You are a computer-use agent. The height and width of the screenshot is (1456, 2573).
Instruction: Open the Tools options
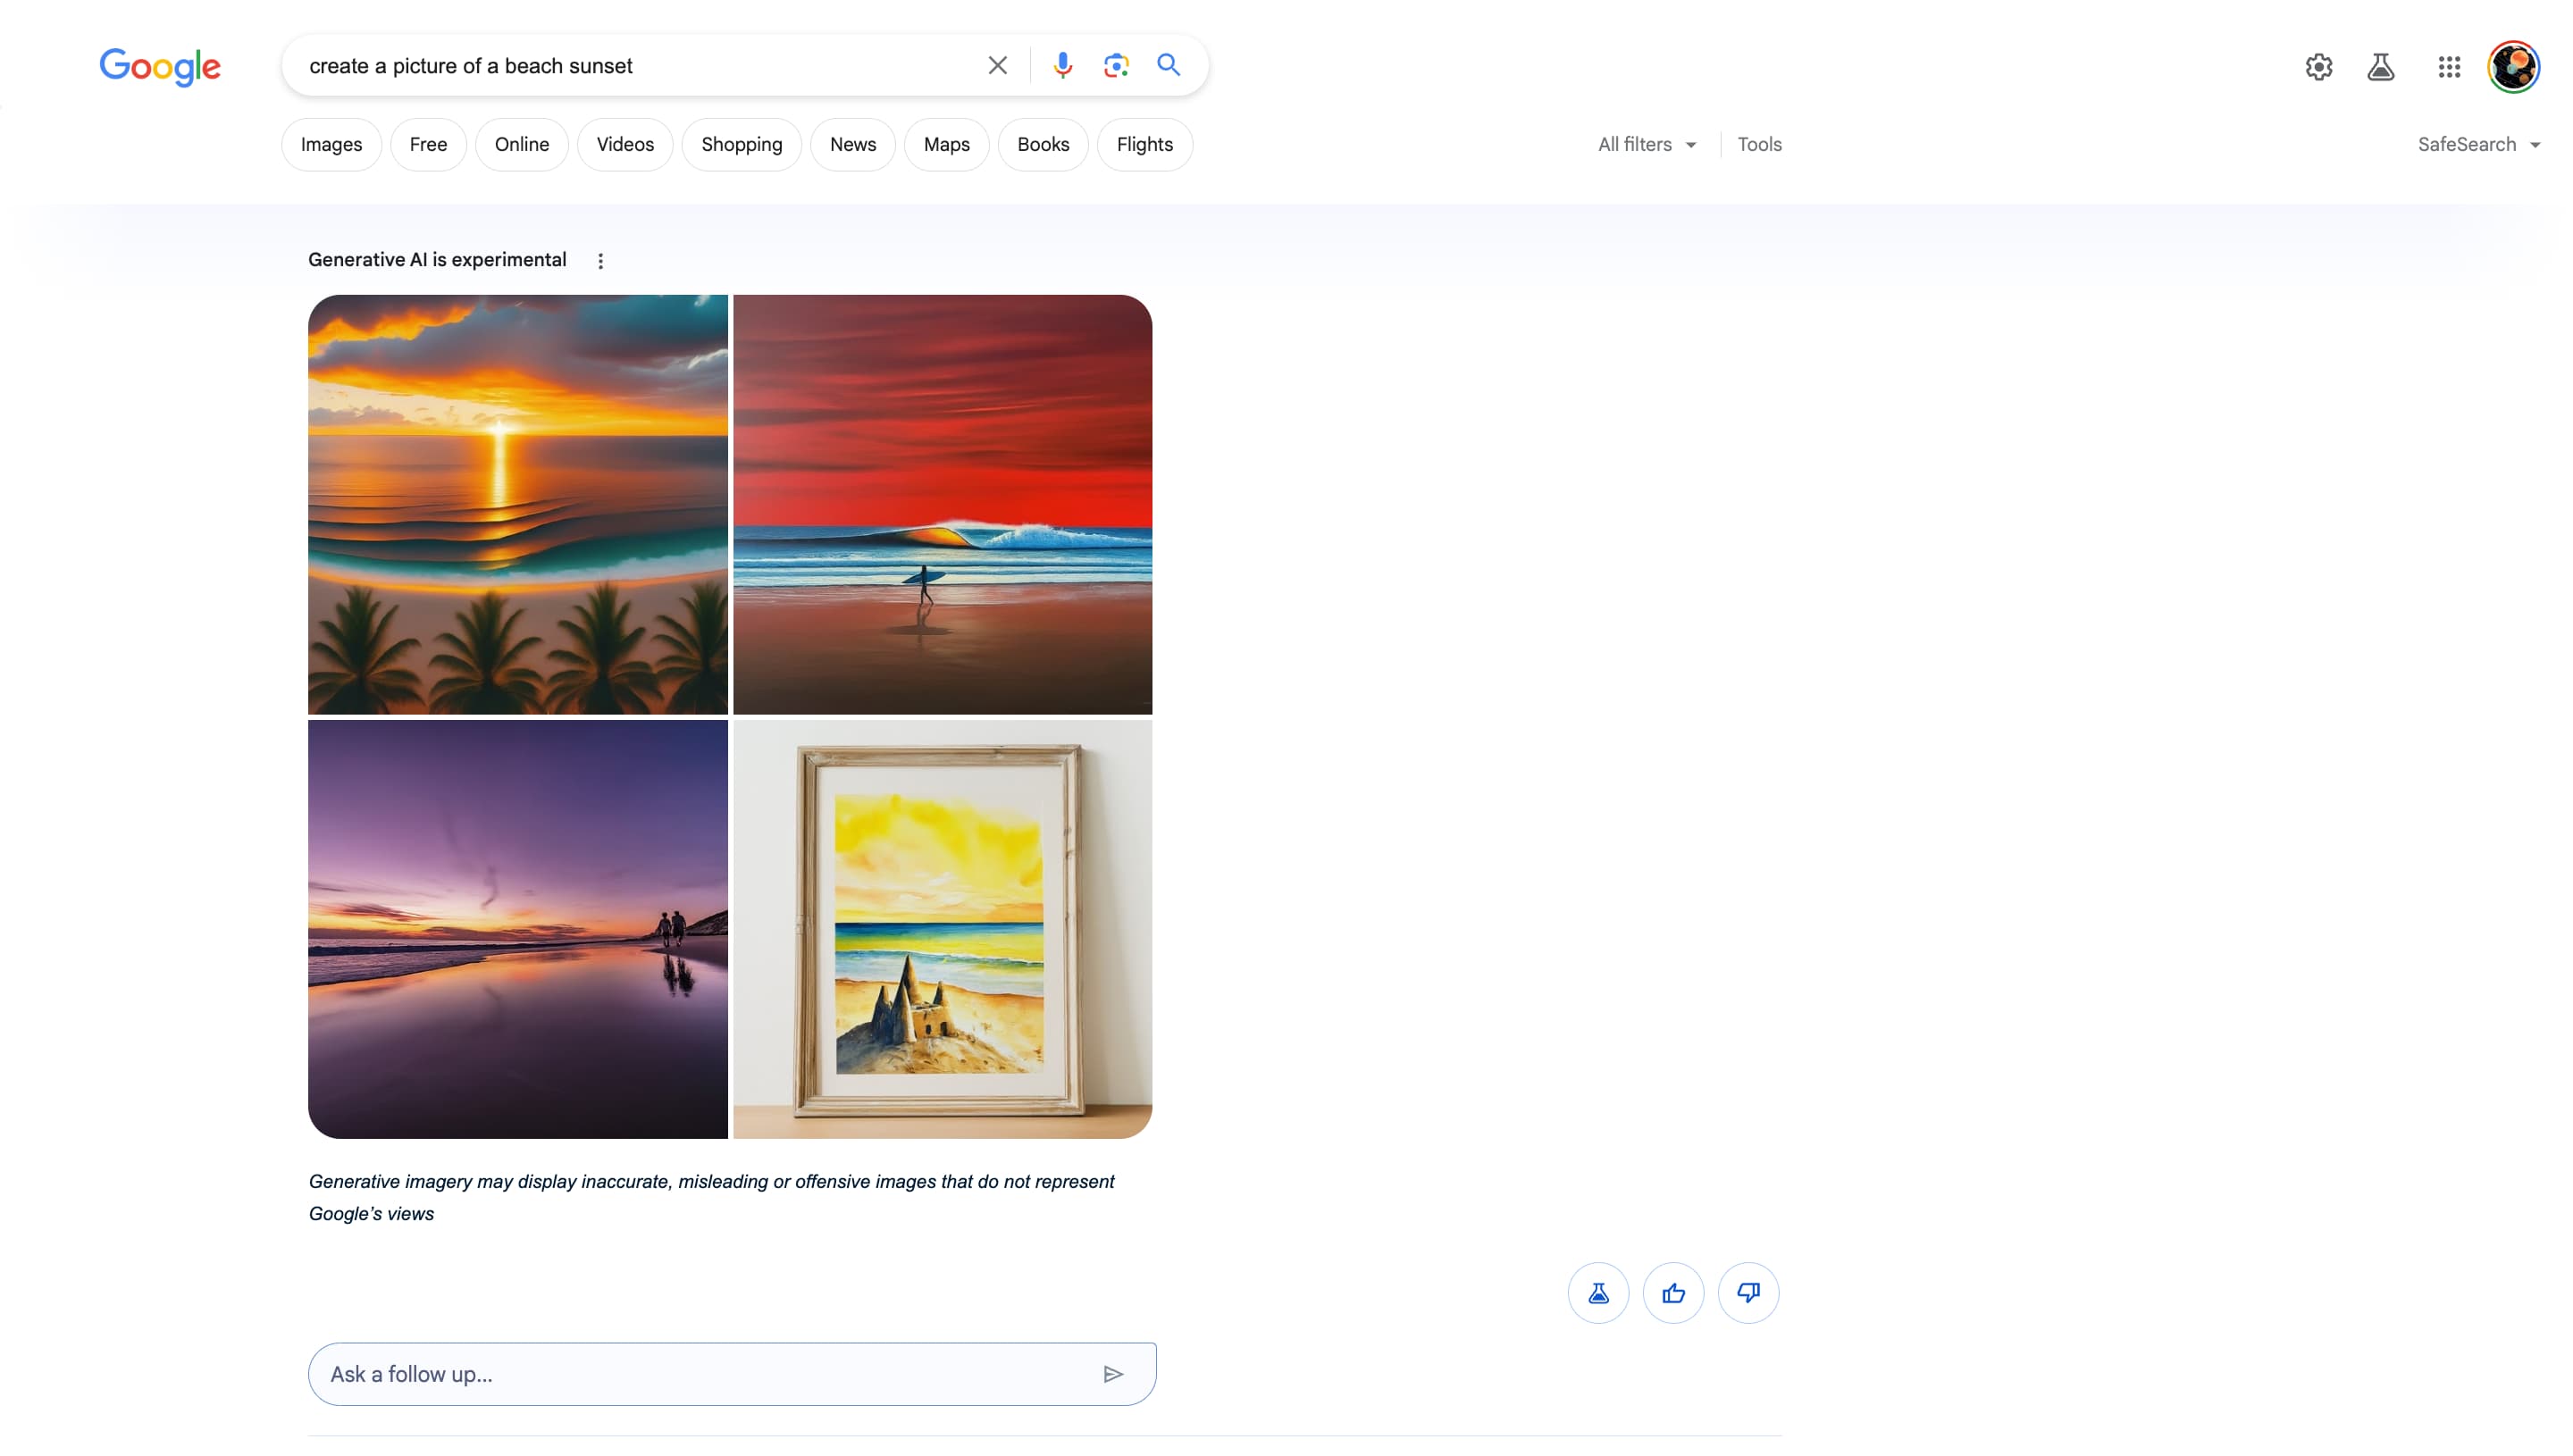[x=1759, y=144]
